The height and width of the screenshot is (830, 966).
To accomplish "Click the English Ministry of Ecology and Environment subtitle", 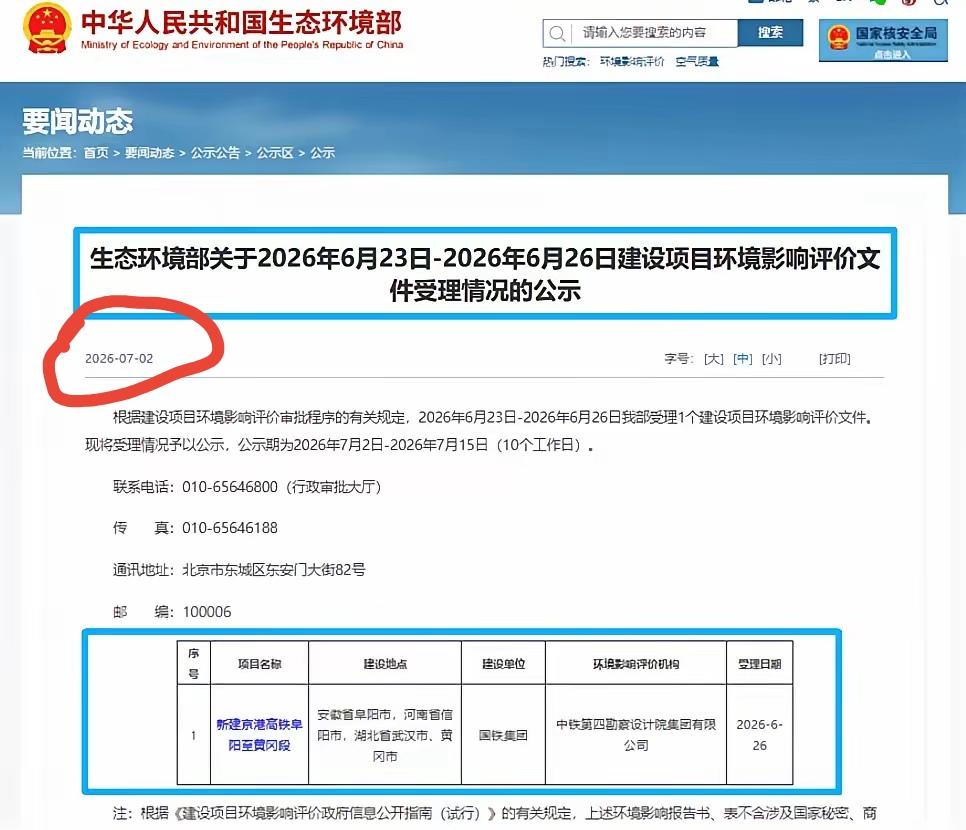I will click(242, 45).
